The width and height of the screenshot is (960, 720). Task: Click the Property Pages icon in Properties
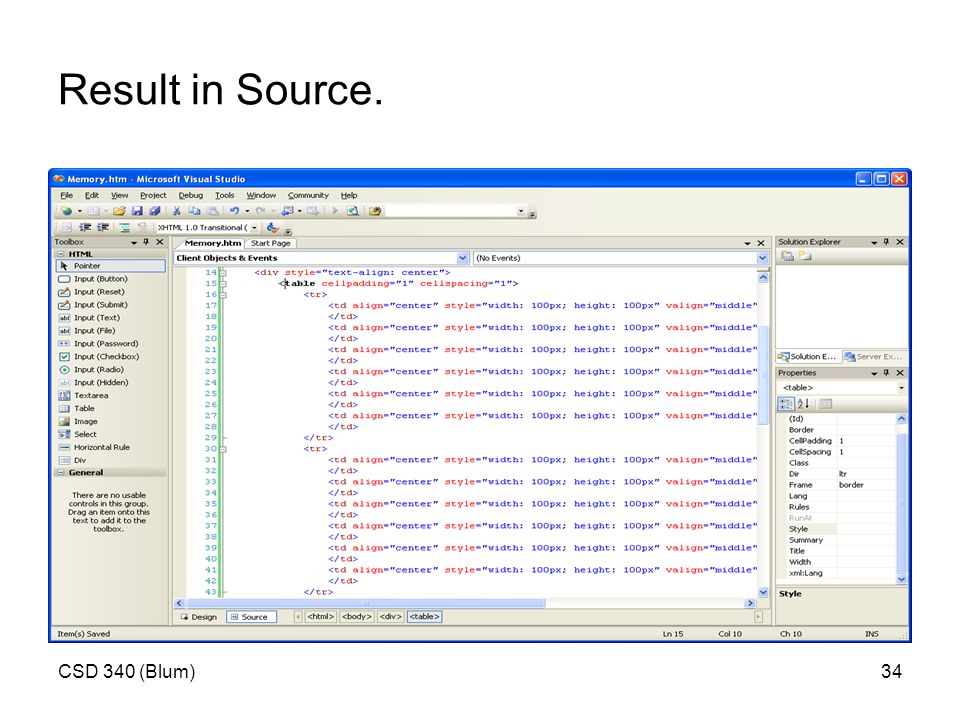pos(825,403)
